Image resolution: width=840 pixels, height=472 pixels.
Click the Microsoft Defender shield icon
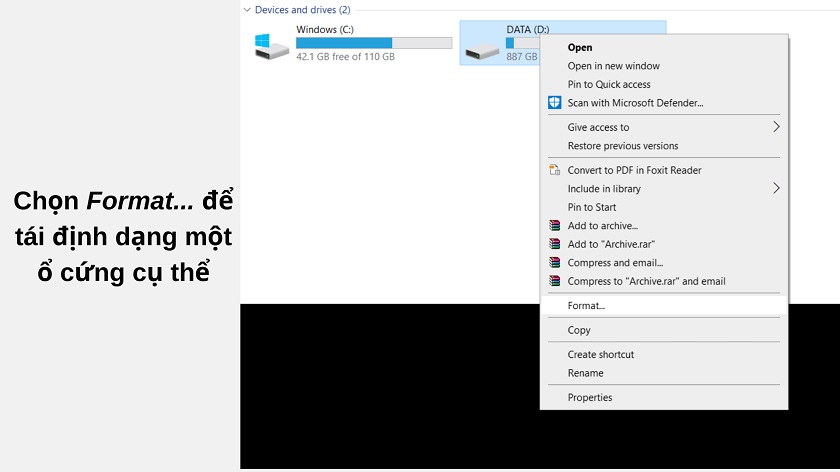click(x=554, y=102)
